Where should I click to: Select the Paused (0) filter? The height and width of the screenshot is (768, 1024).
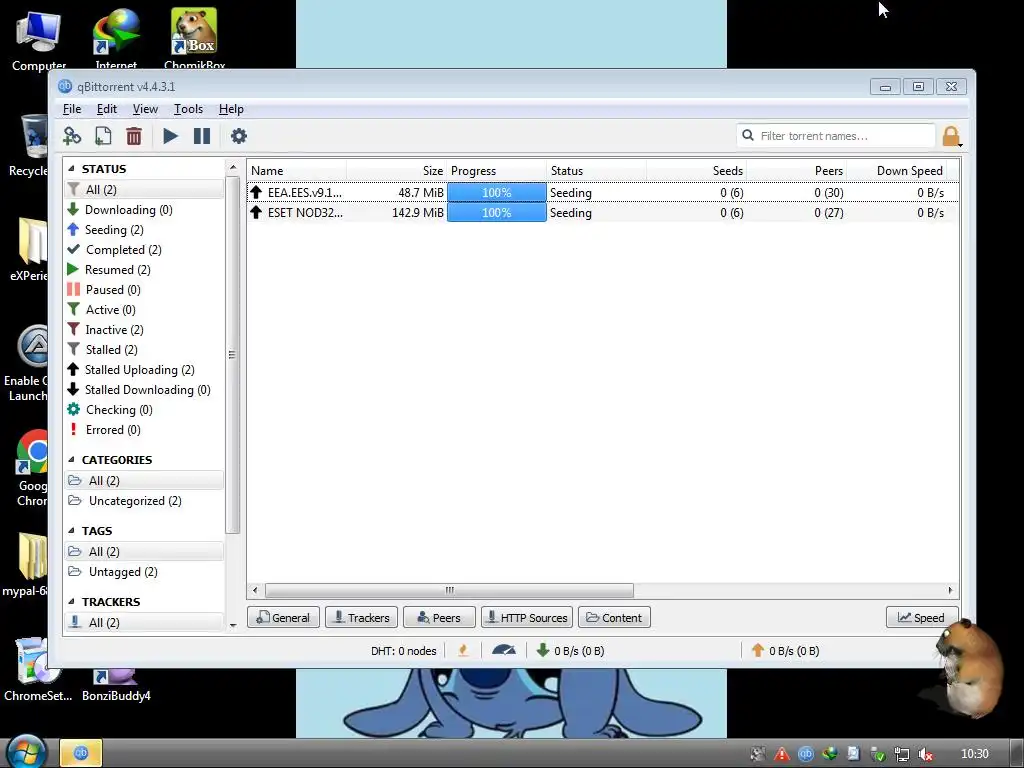point(144,290)
